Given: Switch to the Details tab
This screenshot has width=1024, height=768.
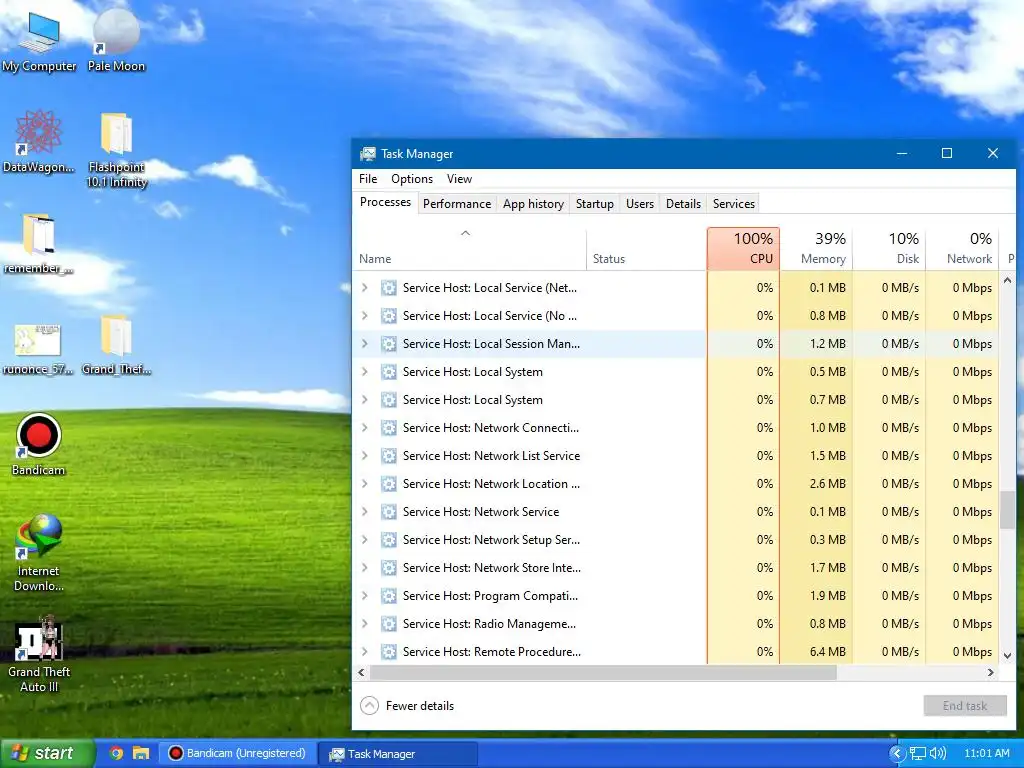Looking at the screenshot, I should [x=683, y=204].
